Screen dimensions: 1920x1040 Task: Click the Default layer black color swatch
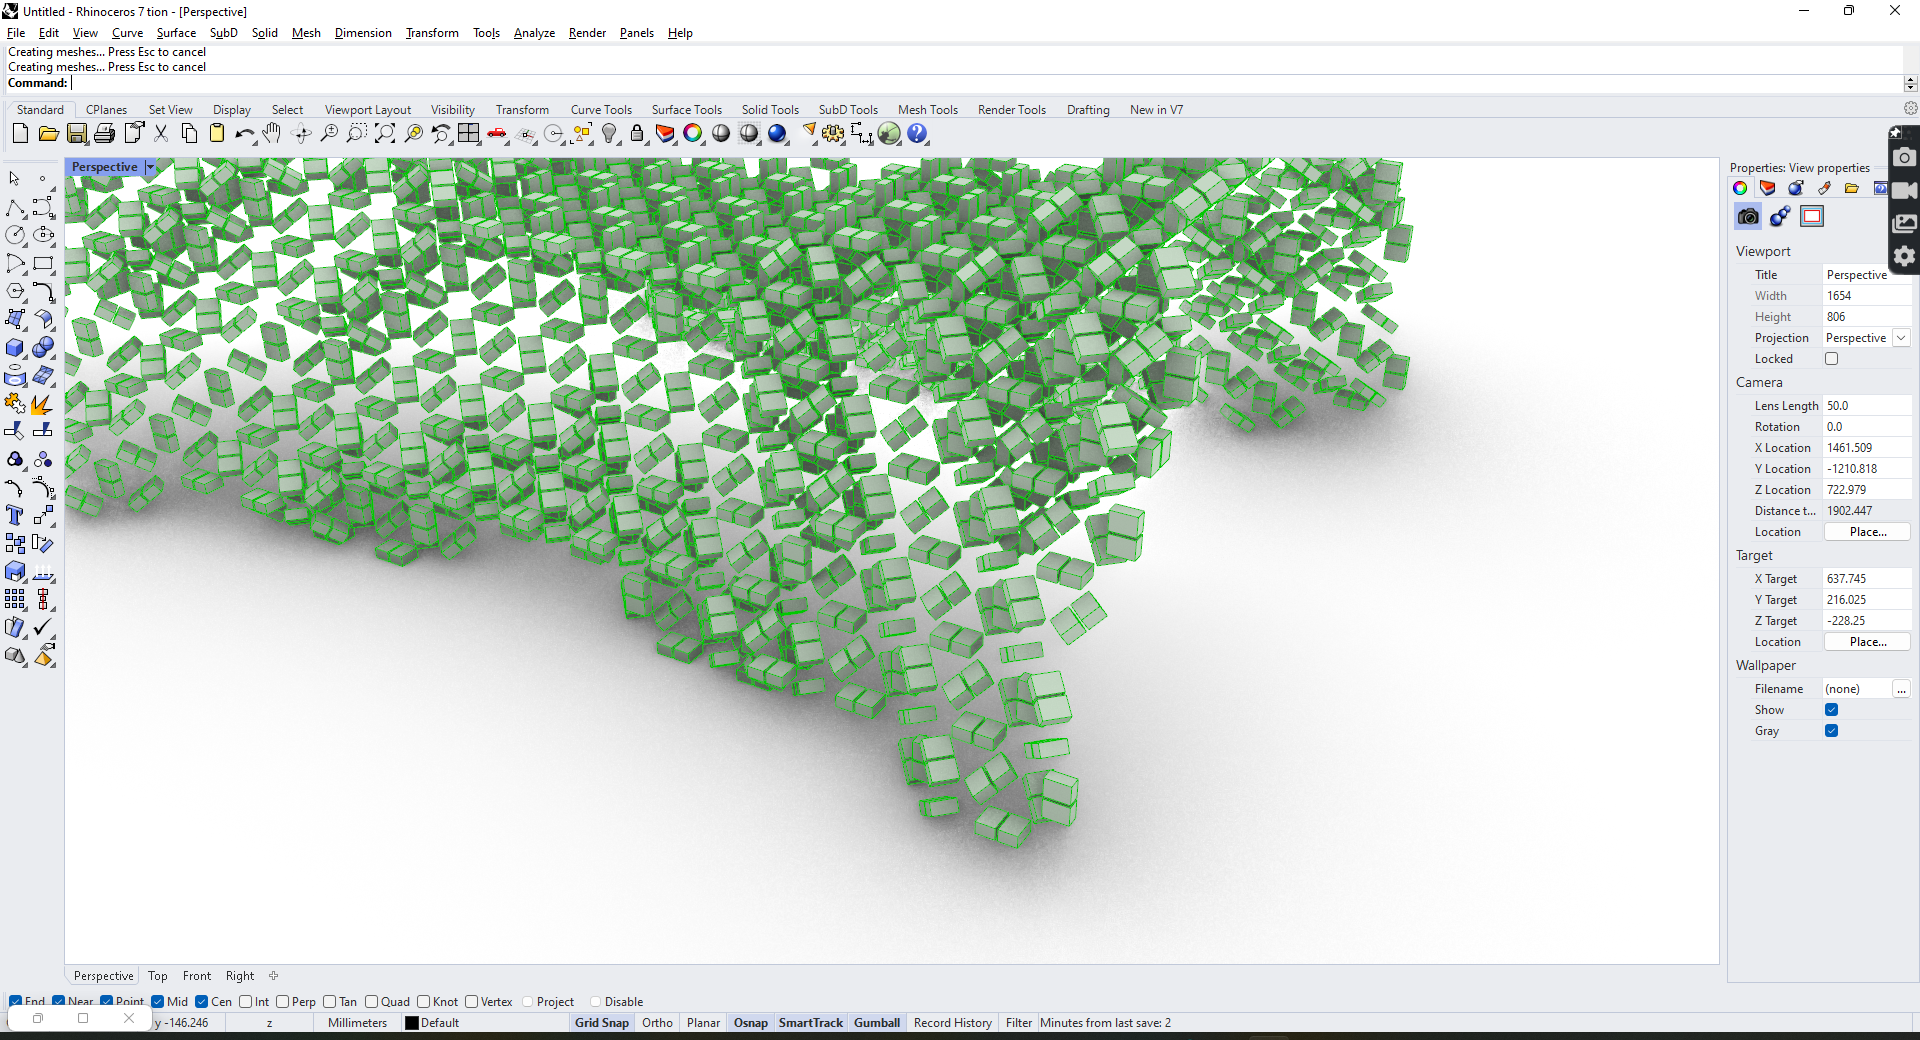(x=411, y=1023)
